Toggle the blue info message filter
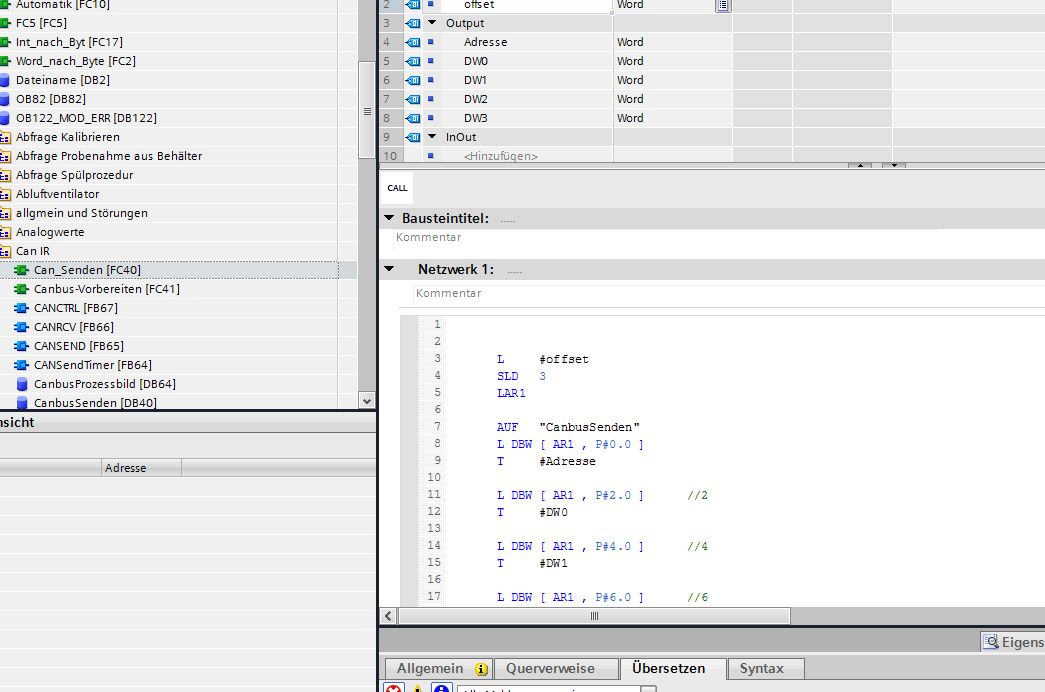 442,689
